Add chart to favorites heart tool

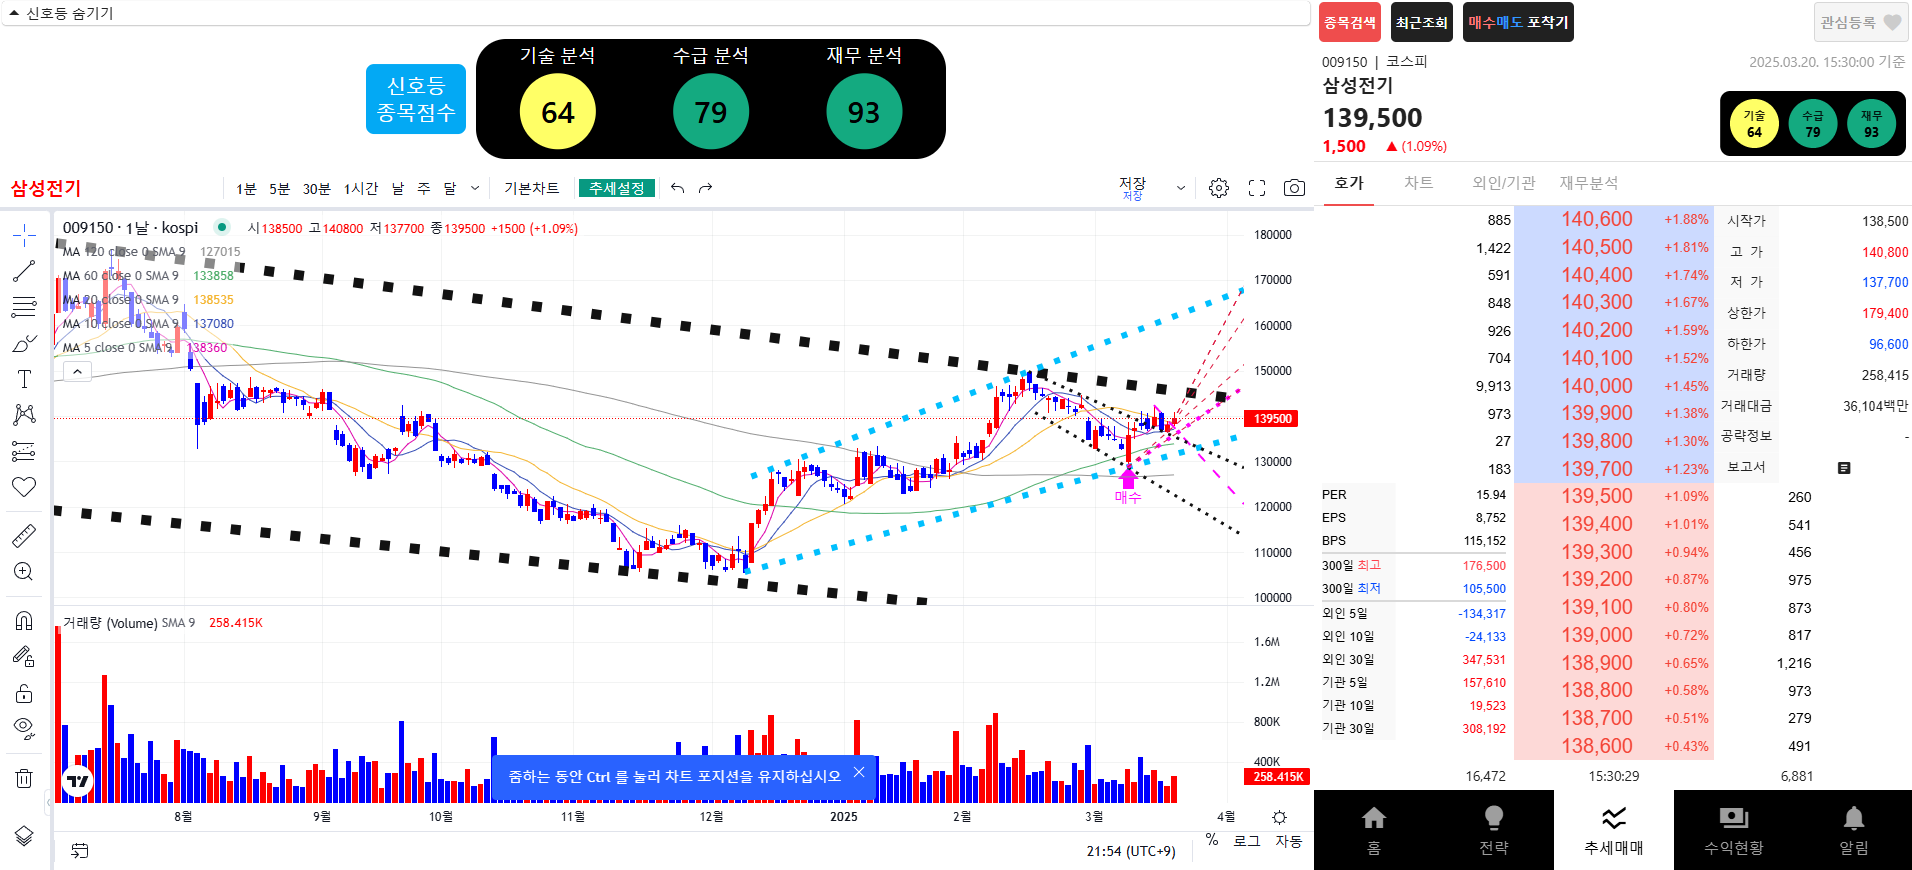[x=24, y=487]
